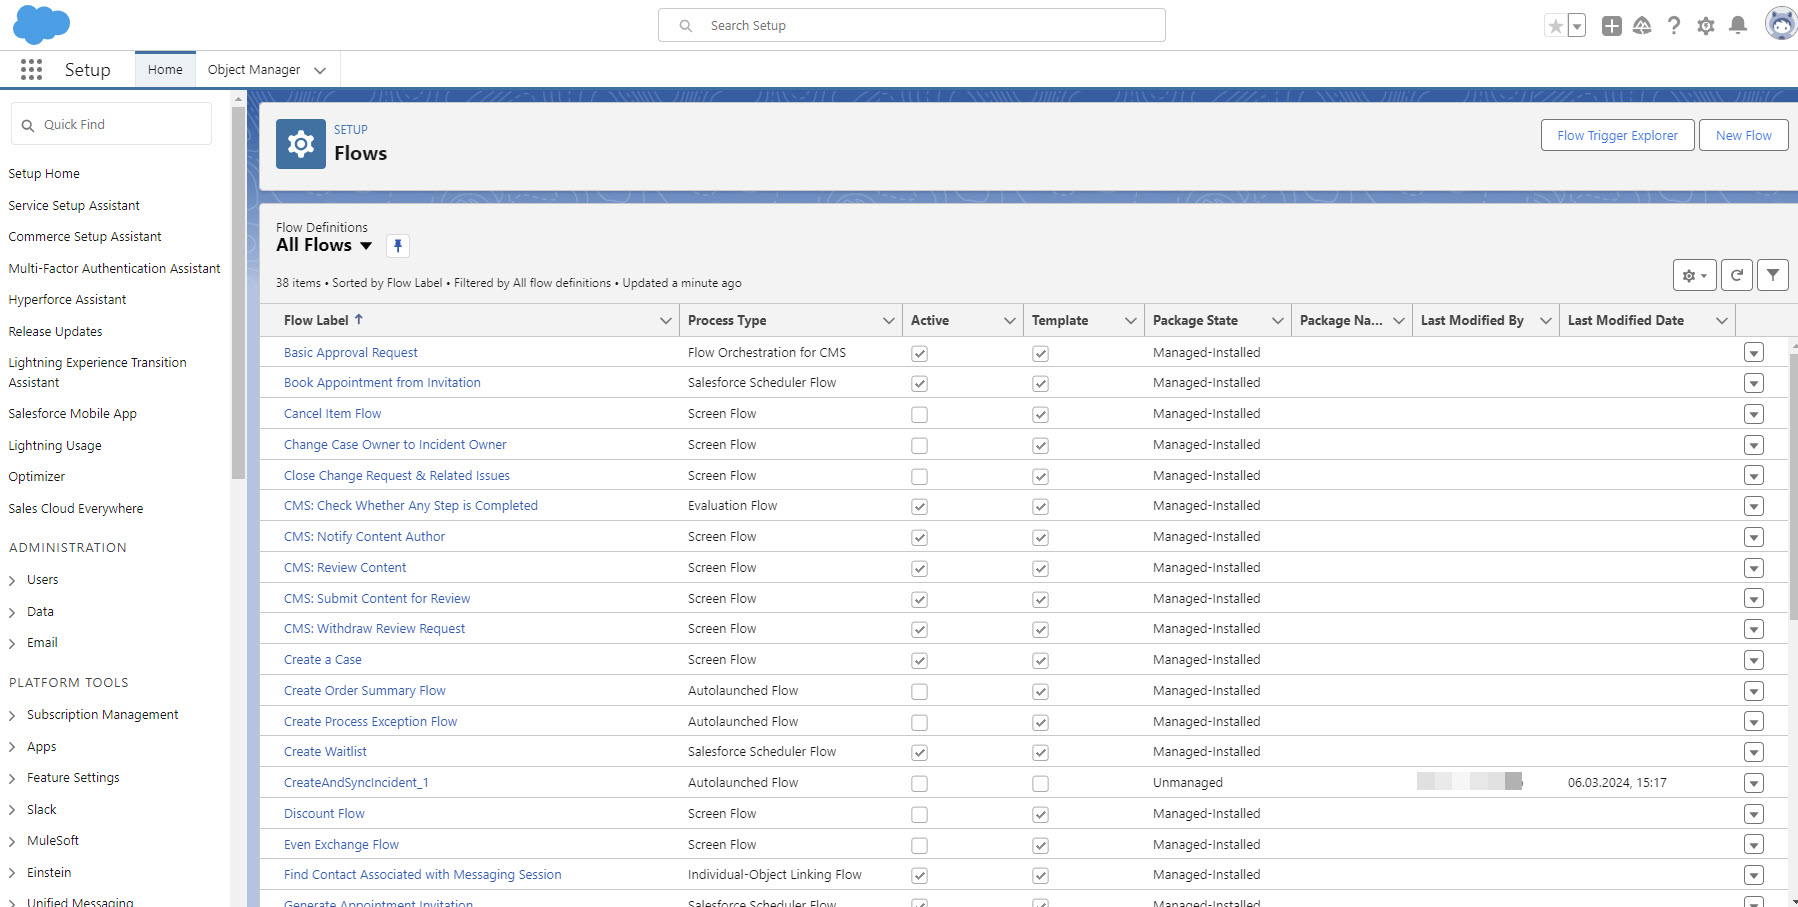The image size is (1798, 907).
Task: Open the App Launcher grid icon
Action: (31, 69)
